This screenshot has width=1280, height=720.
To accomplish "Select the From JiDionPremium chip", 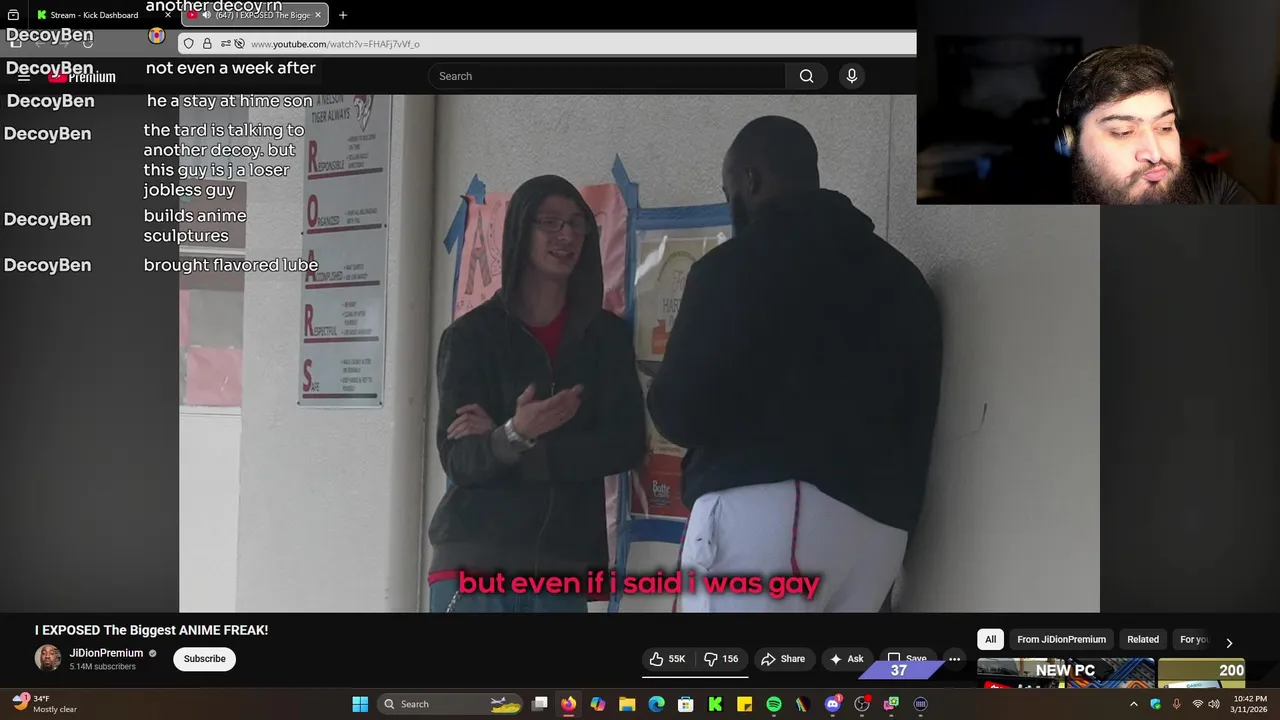I will (1061, 640).
